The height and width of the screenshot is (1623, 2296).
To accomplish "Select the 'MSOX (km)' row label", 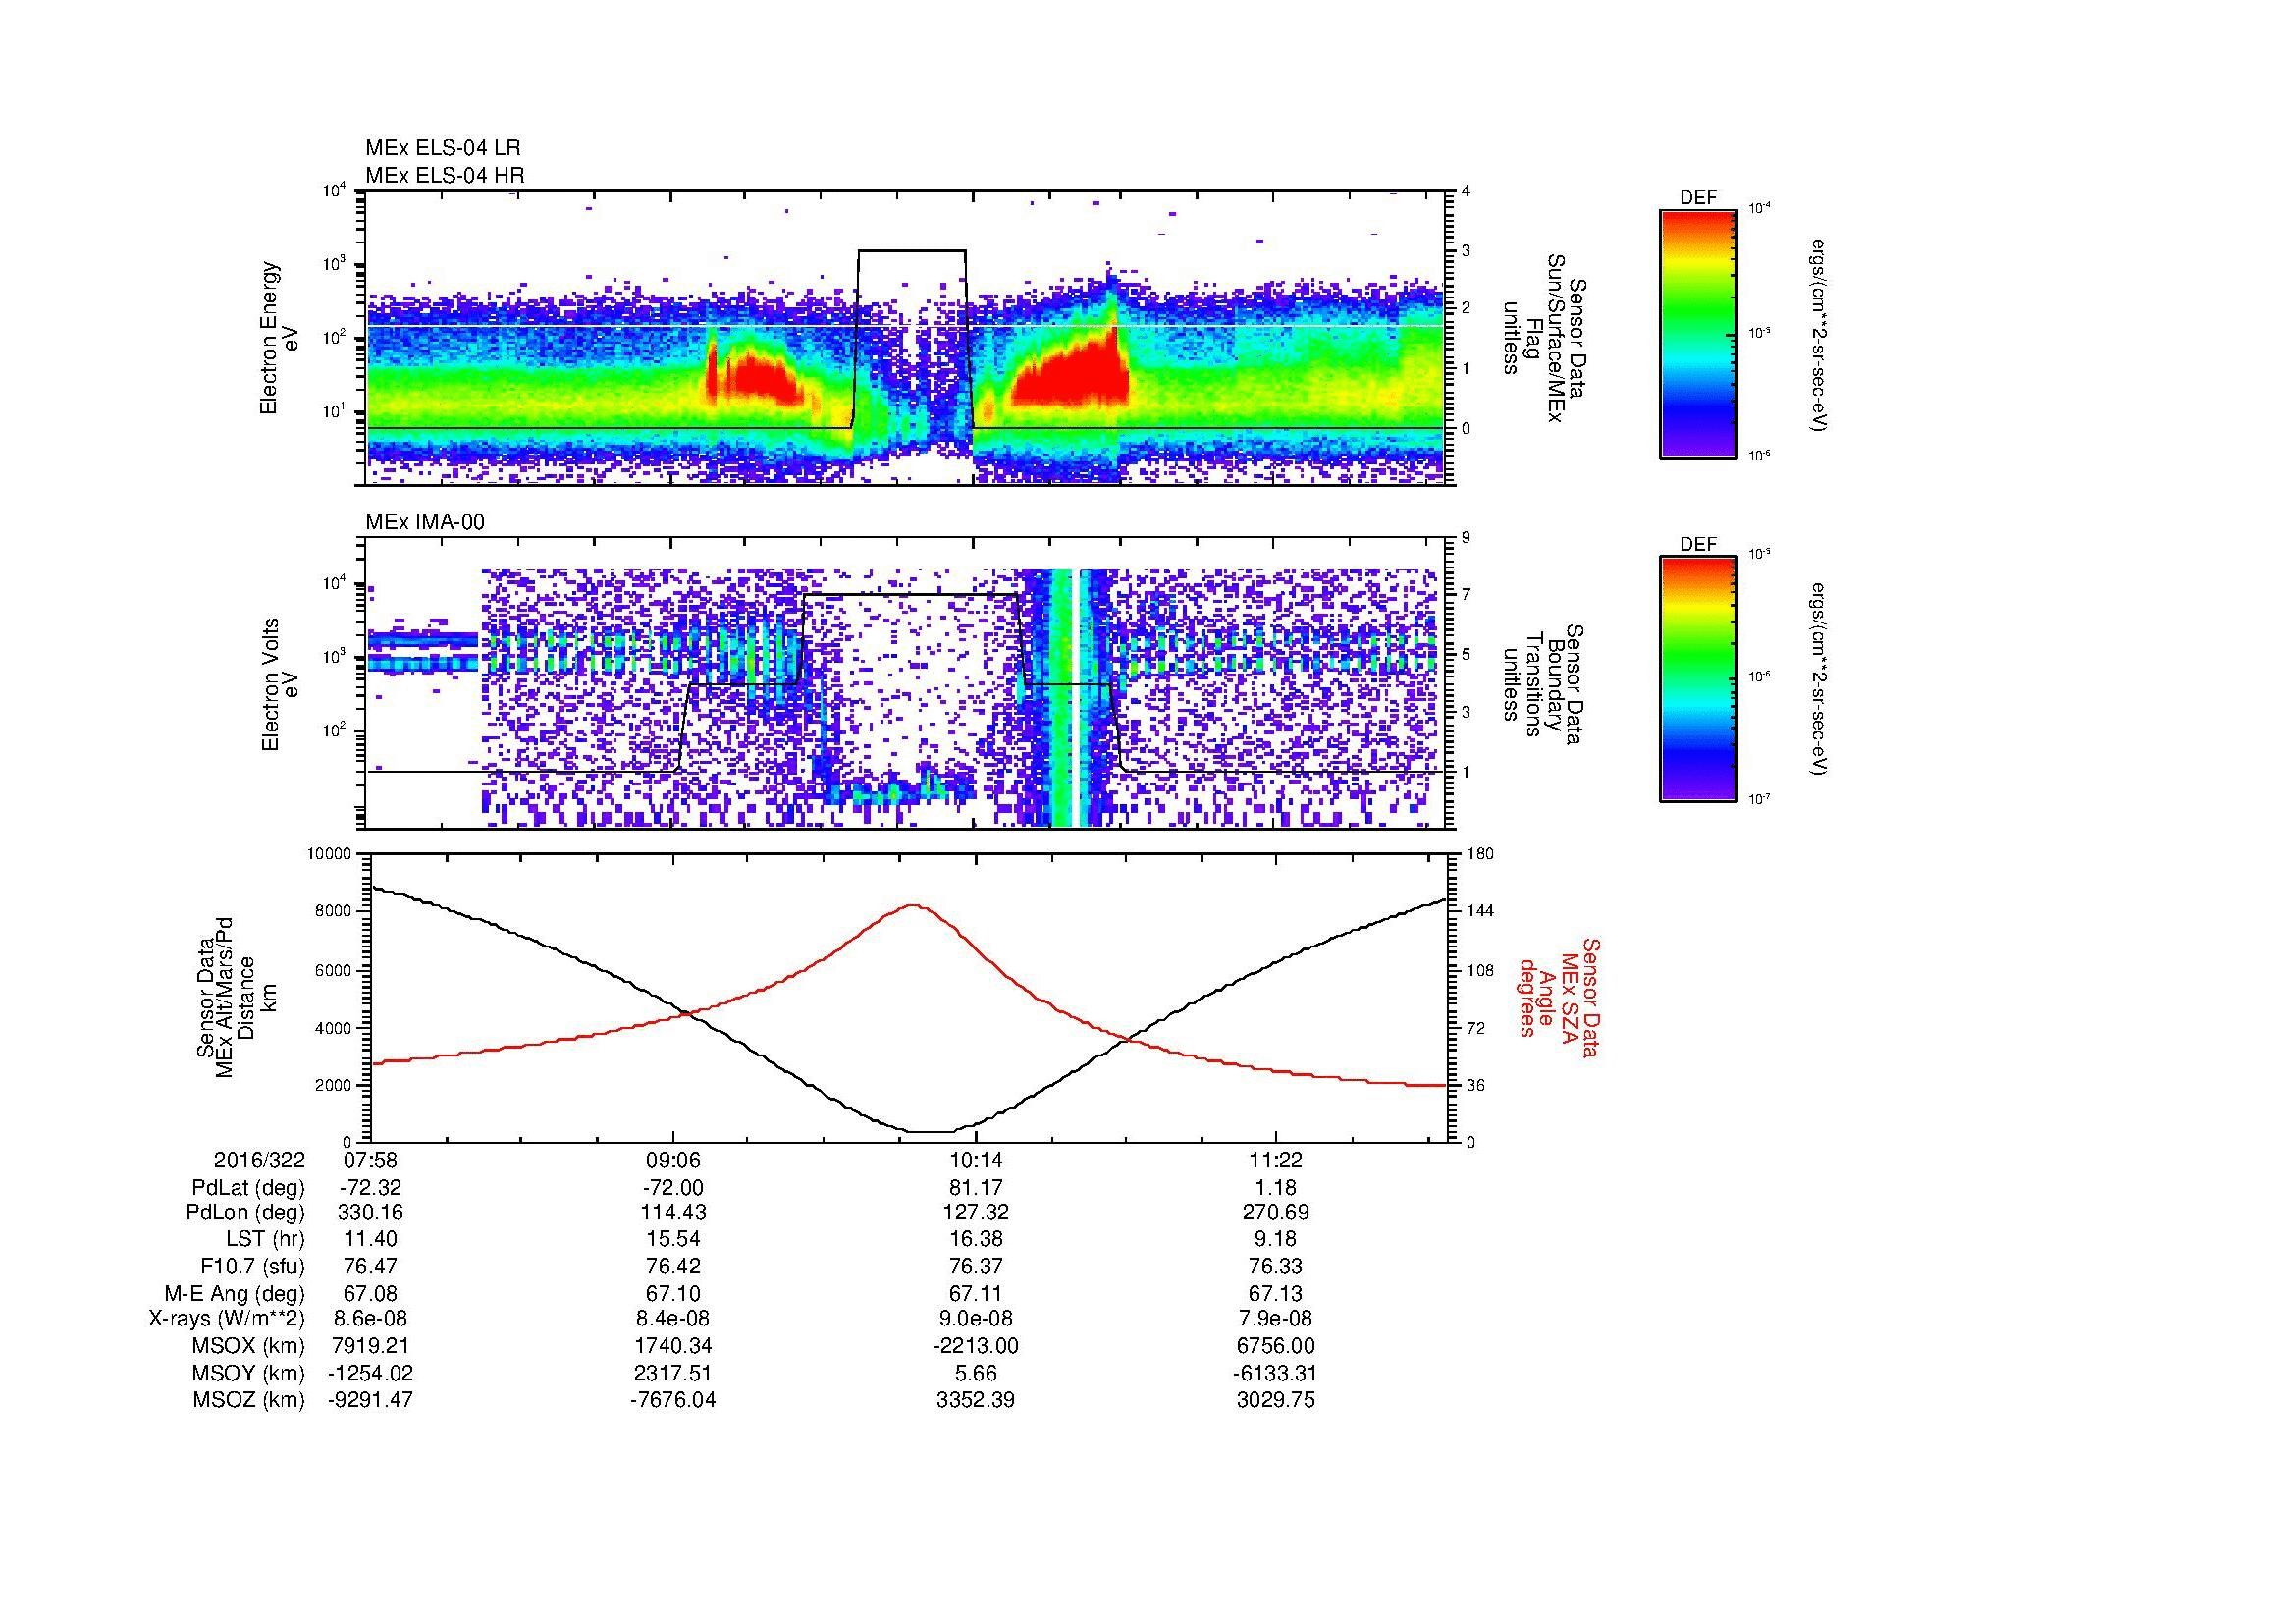I will pyautogui.click(x=249, y=1347).
